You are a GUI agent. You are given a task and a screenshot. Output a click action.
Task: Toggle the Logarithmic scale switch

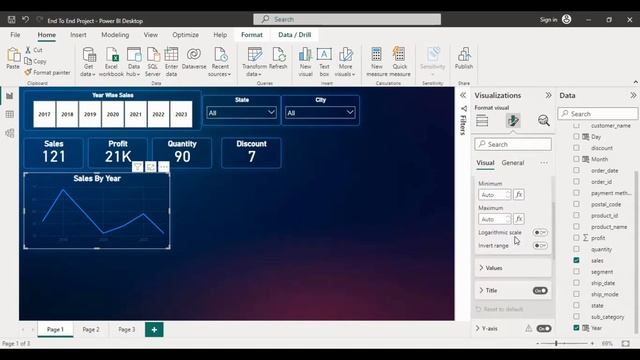click(540, 232)
